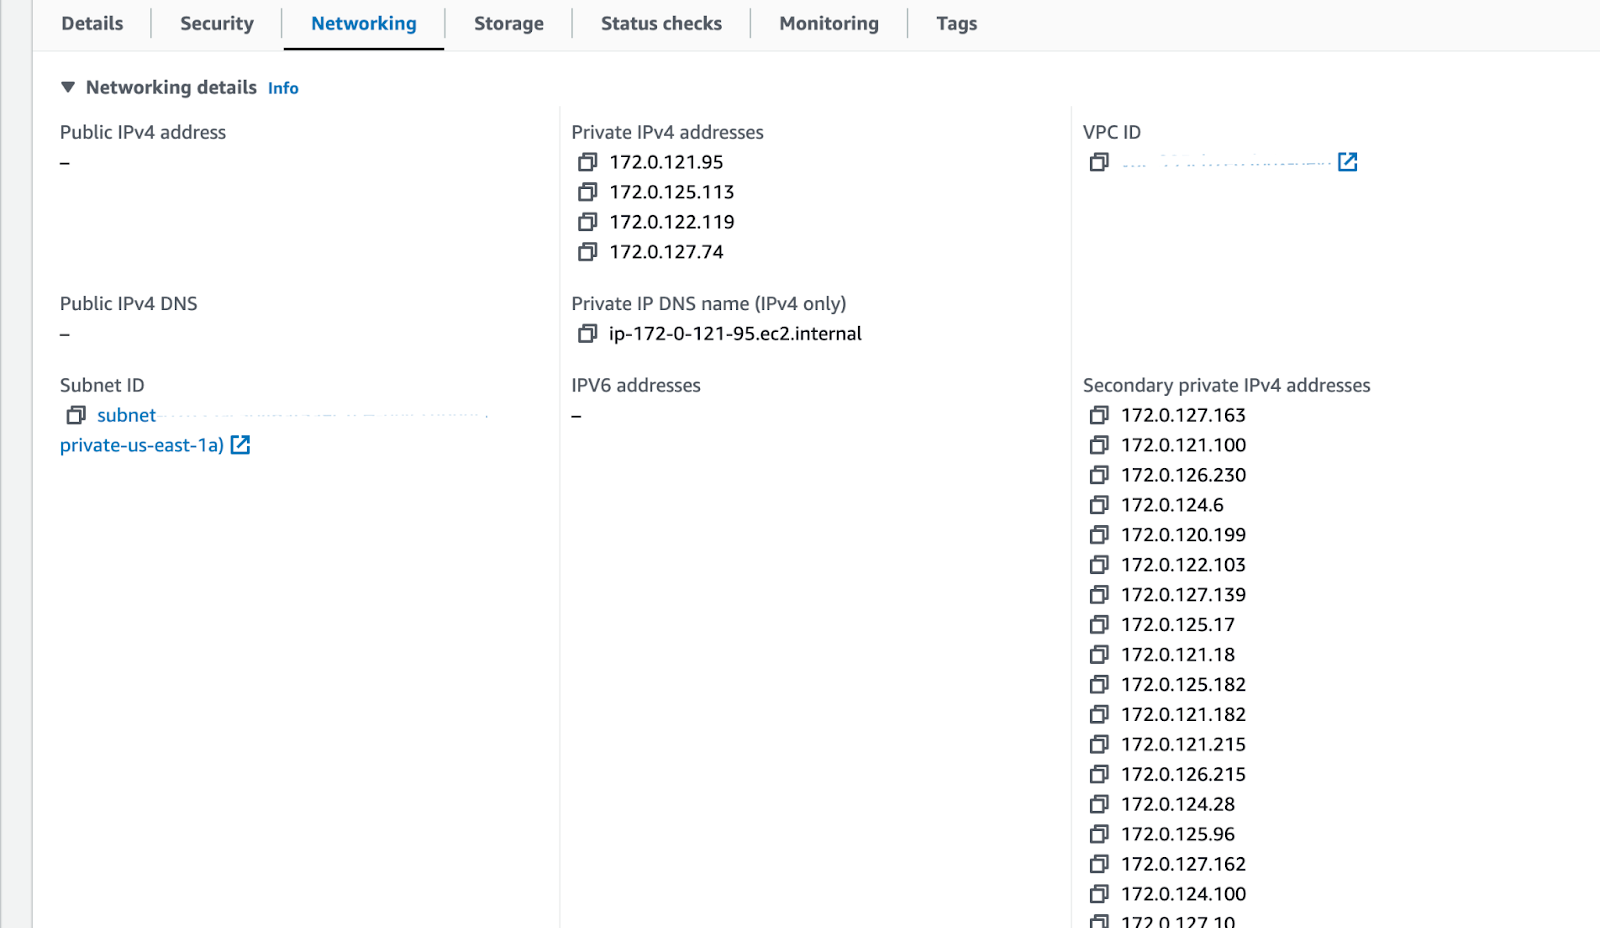Open the Details tab

pyautogui.click(x=92, y=24)
